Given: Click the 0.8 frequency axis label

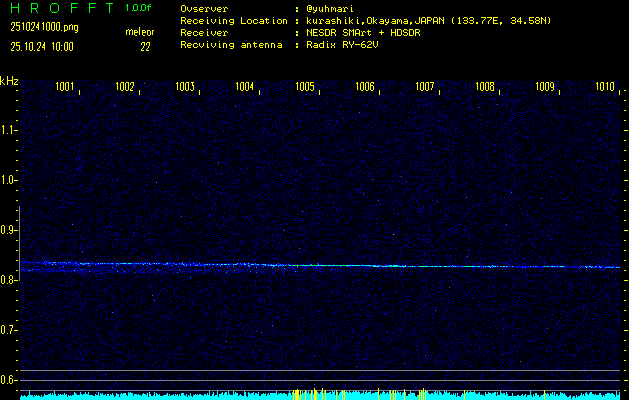Looking at the screenshot, I should 8,280.
